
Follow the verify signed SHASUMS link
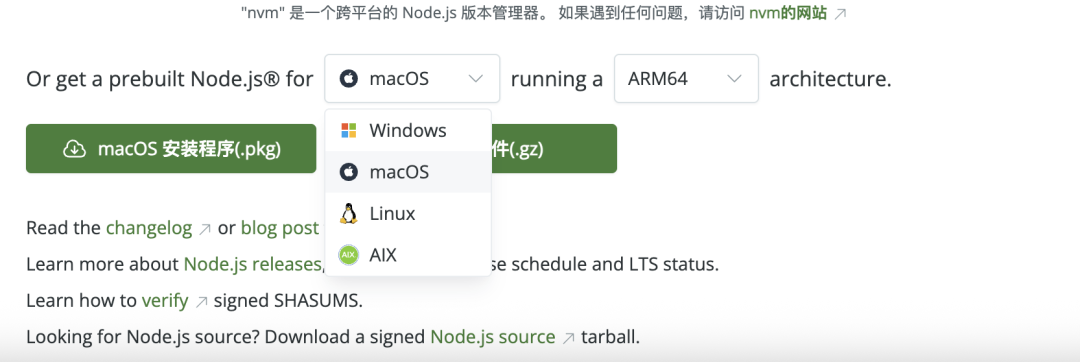click(165, 301)
